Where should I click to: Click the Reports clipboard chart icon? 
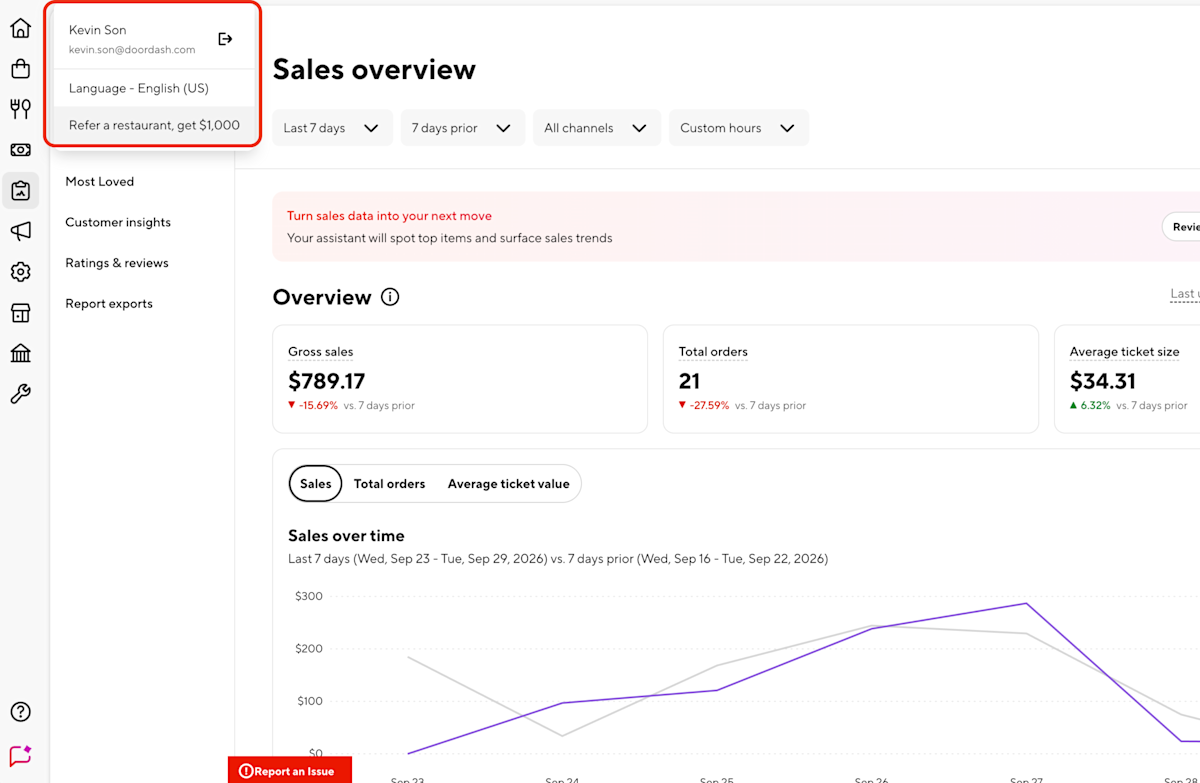coord(20,190)
